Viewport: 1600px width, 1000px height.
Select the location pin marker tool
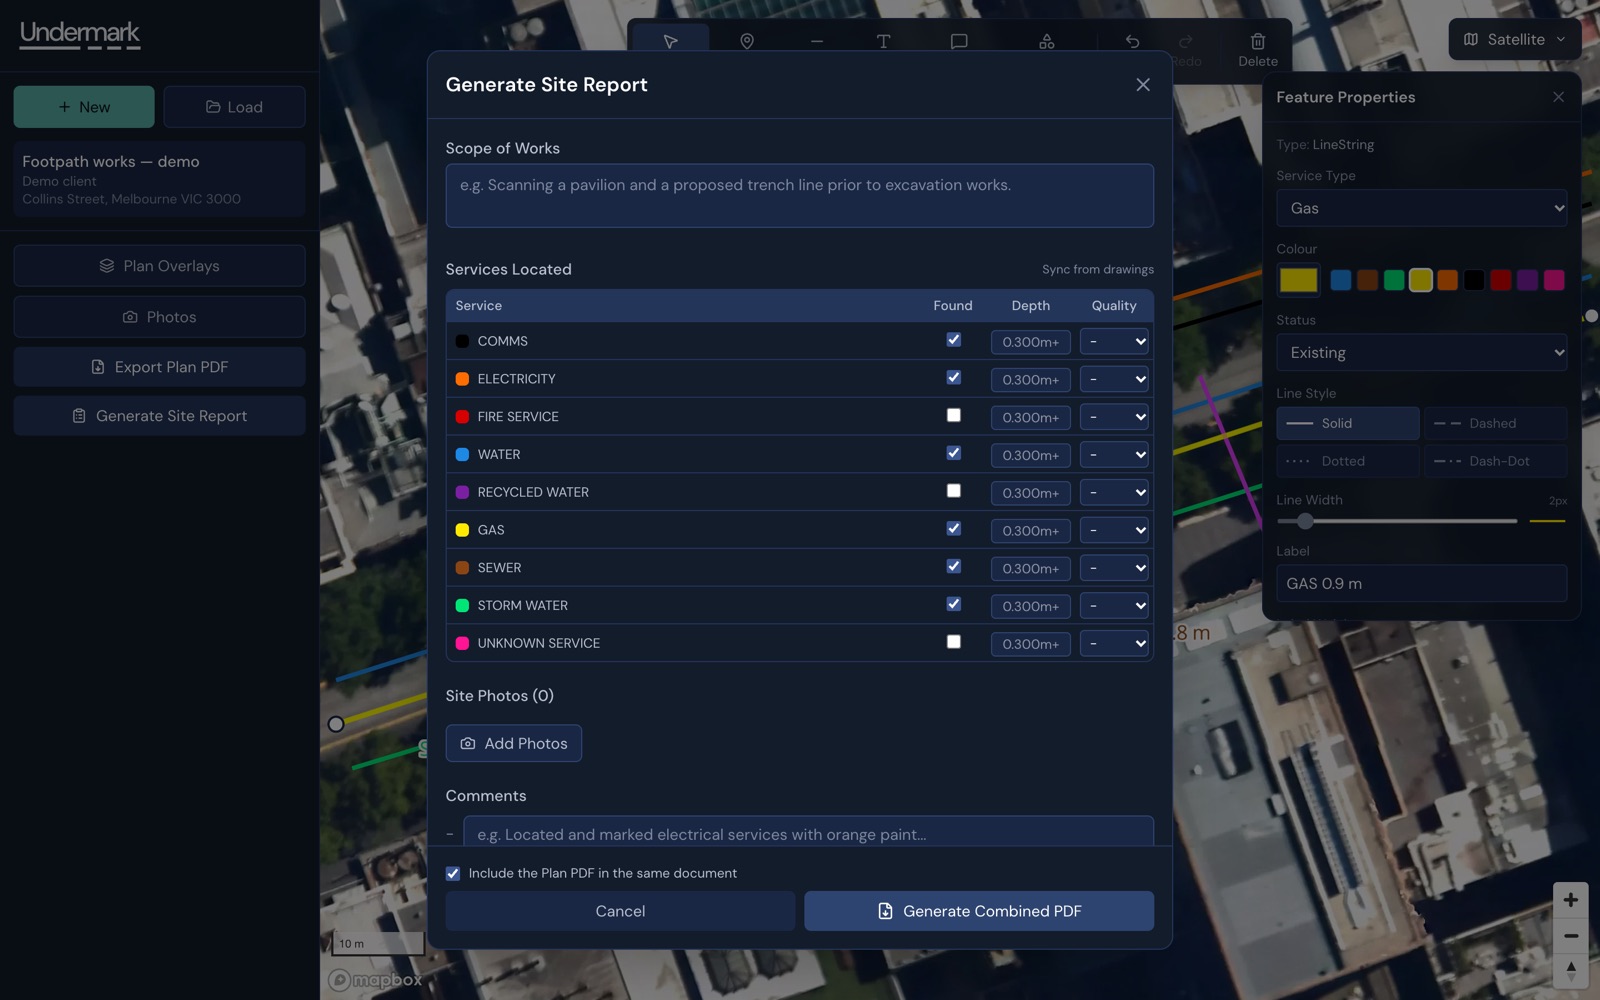pyautogui.click(x=747, y=41)
